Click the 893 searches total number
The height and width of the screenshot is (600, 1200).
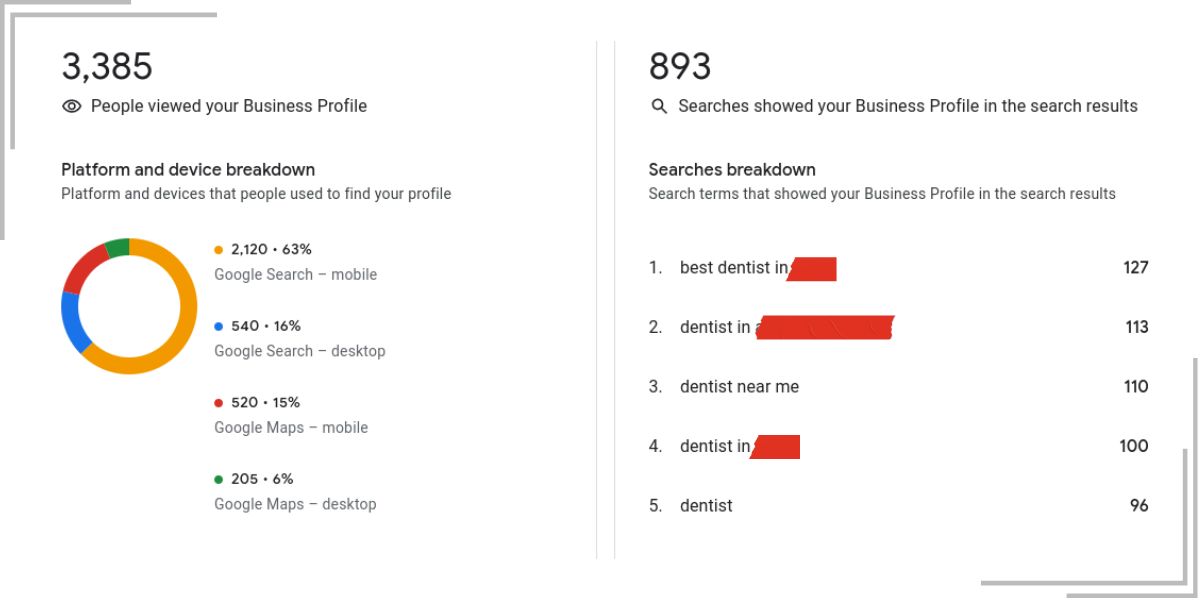(x=680, y=67)
